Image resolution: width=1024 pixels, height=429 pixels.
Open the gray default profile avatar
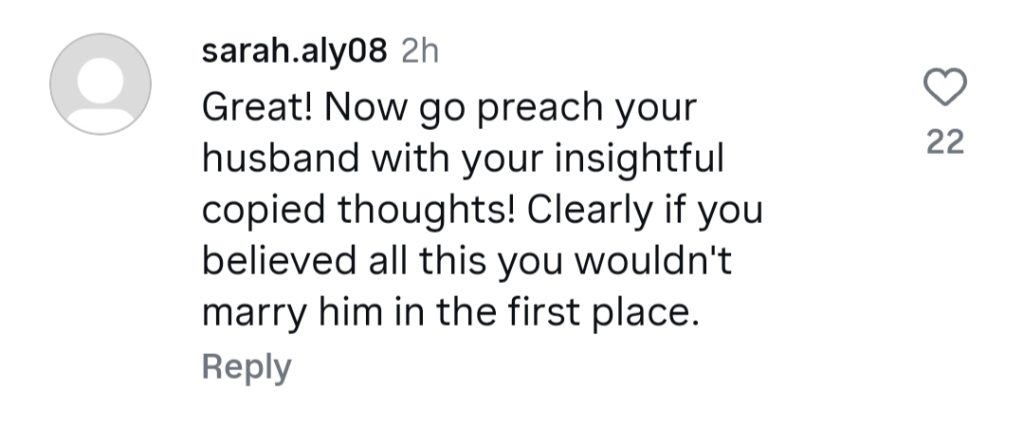pyautogui.click(x=101, y=84)
